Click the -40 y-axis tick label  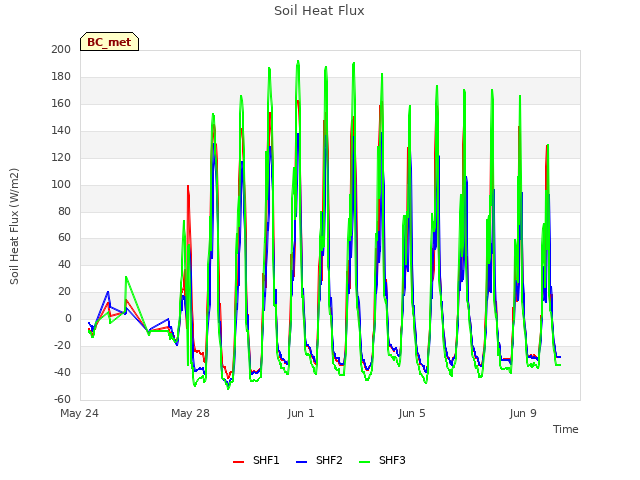coord(62,372)
